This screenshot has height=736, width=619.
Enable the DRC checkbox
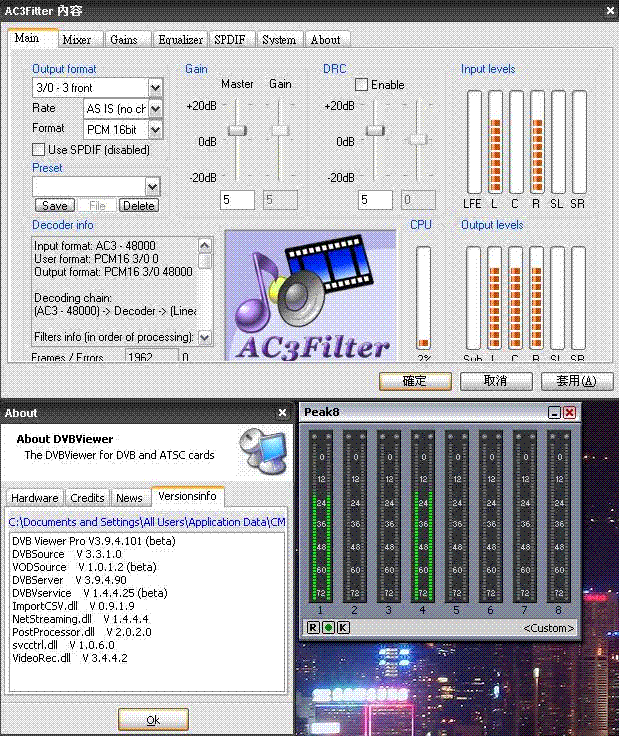362,86
